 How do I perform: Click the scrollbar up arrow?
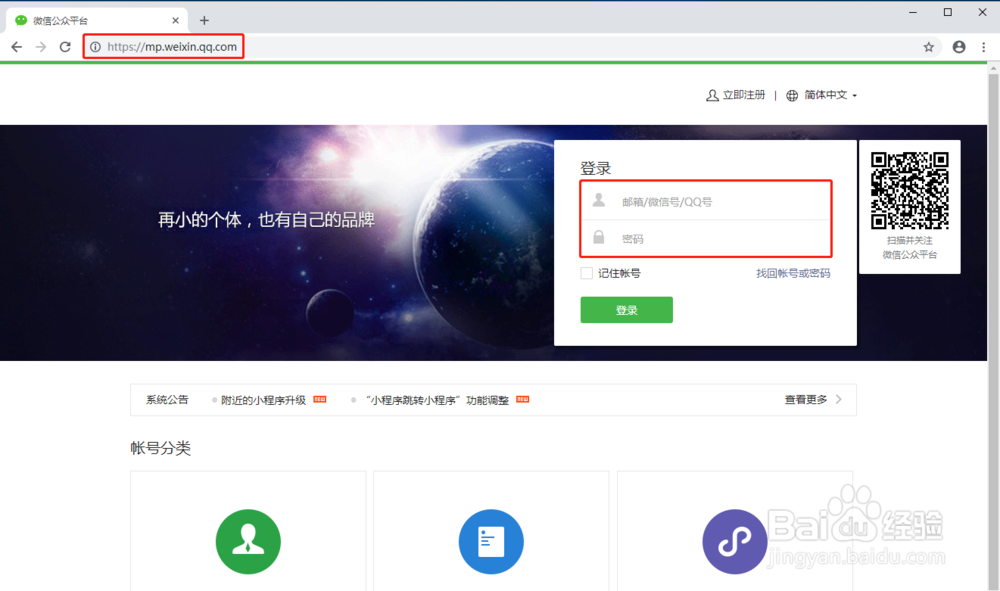pos(993,67)
